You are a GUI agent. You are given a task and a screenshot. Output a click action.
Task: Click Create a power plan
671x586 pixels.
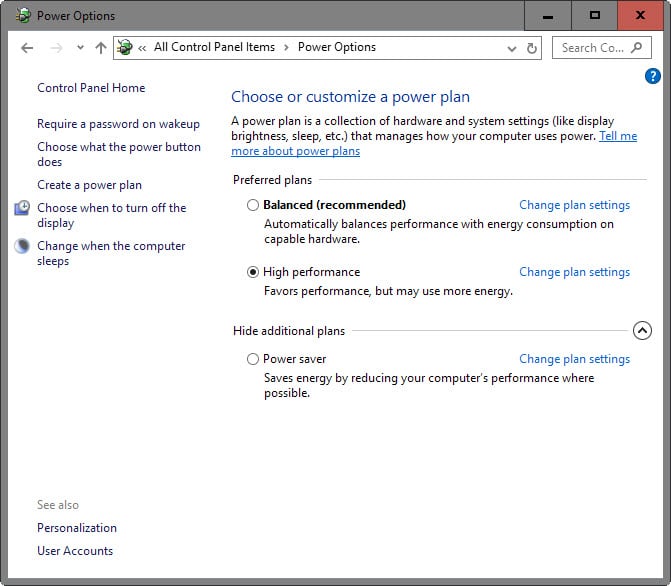pyautogui.click(x=89, y=185)
